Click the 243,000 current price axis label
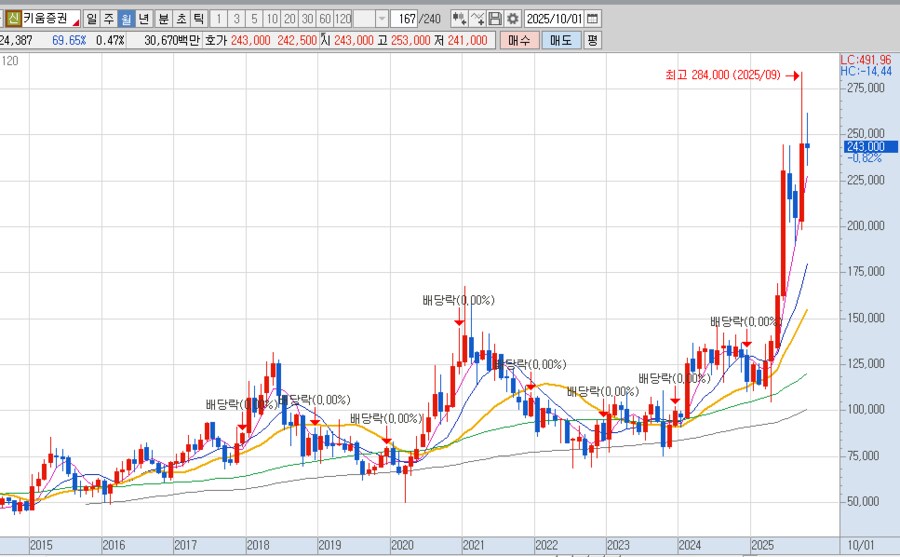Image resolution: width=900 pixels, height=557 pixels. point(863,146)
